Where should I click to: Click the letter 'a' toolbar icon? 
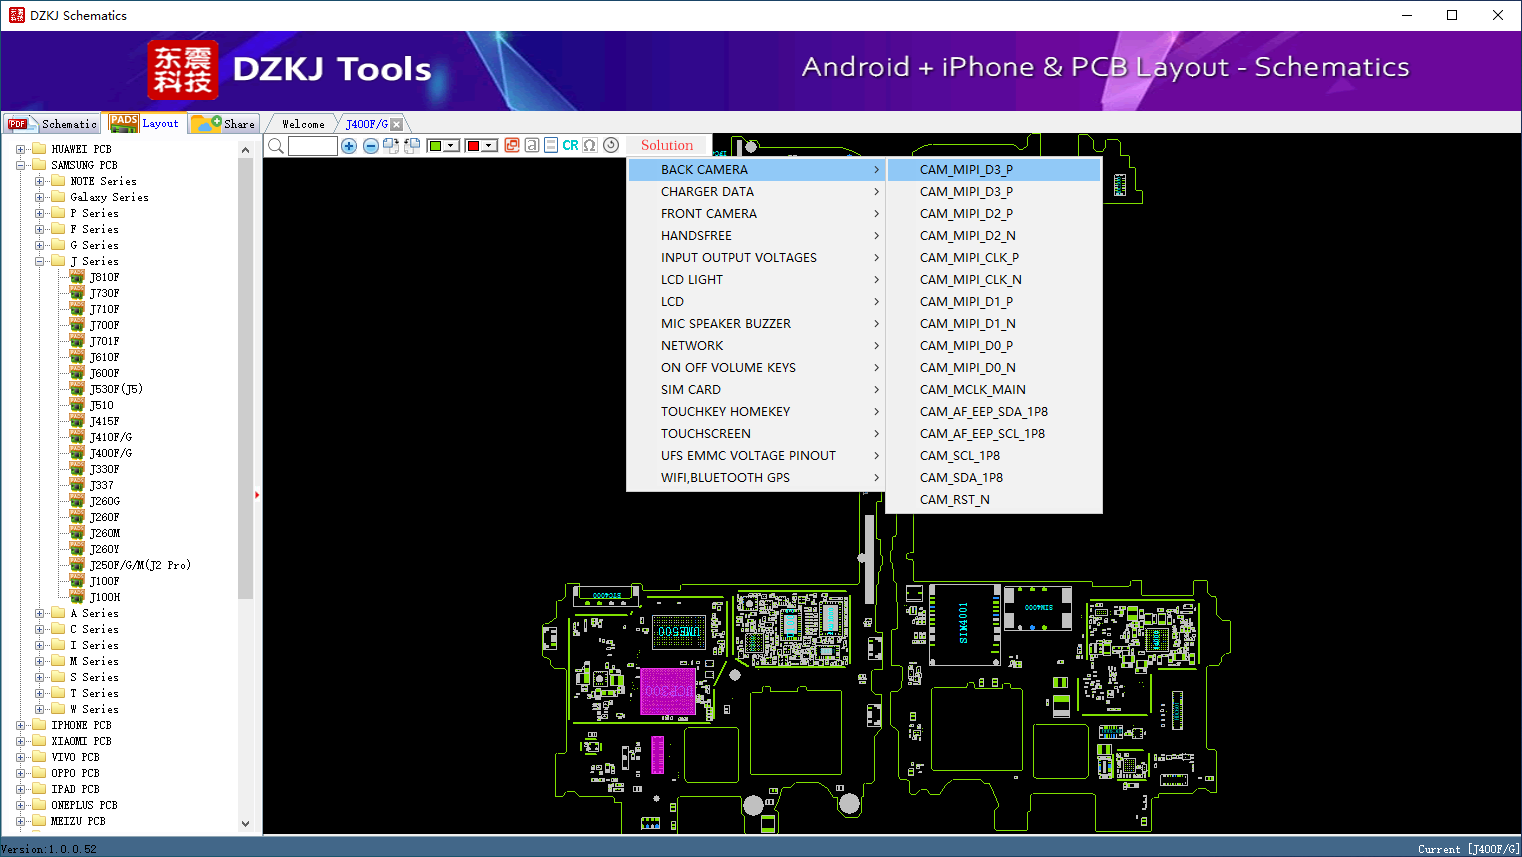532,145
